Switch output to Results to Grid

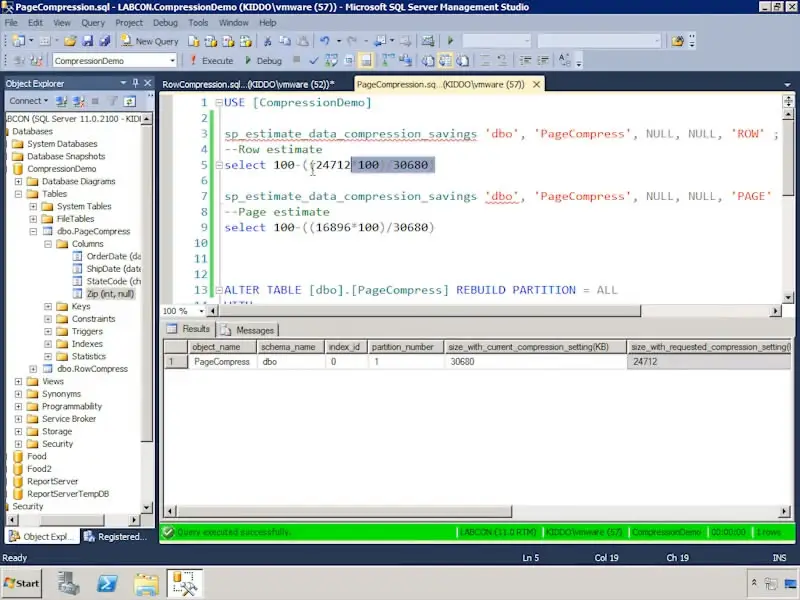click(x=445, y=61)
